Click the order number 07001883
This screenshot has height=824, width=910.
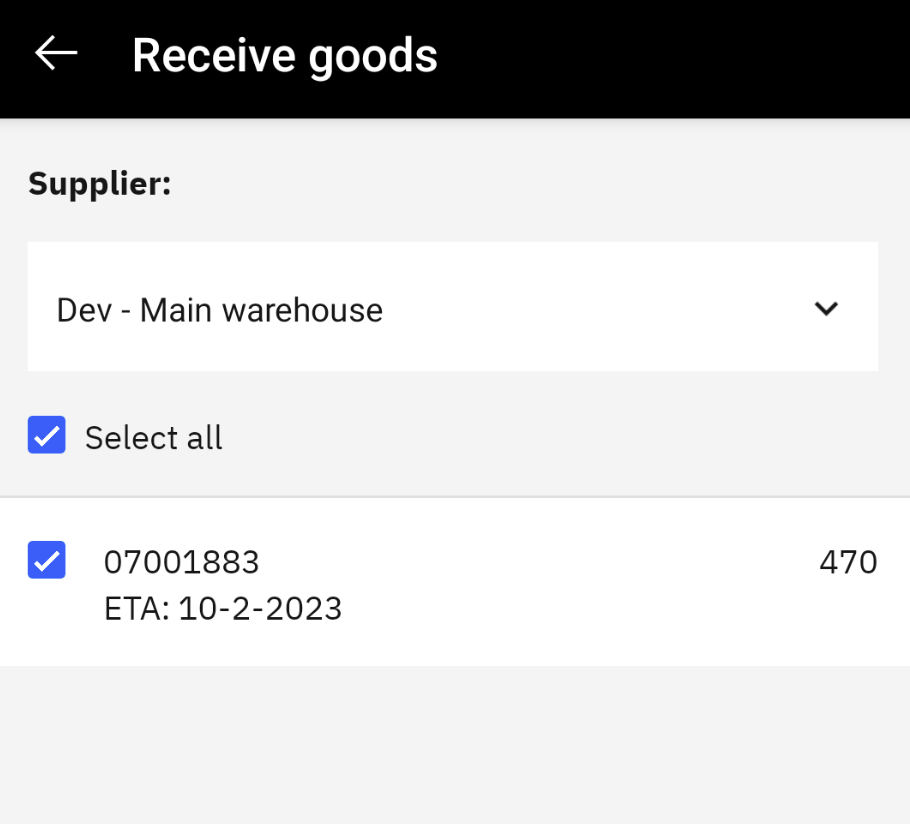pyautogui.click(x=182, y=563)
